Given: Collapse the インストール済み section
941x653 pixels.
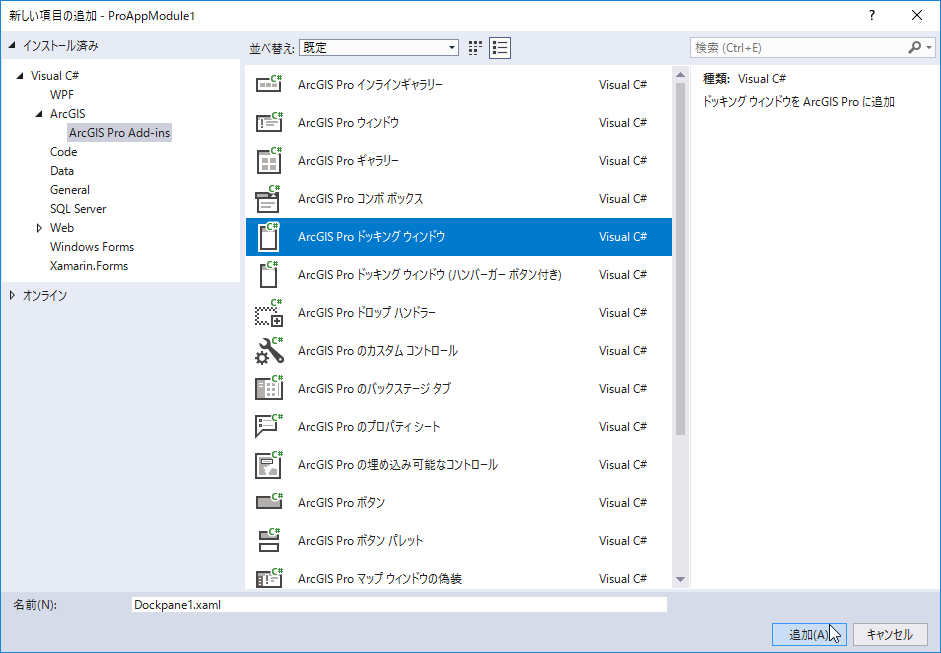Looking at the screenshot, I should pos(12,46).
